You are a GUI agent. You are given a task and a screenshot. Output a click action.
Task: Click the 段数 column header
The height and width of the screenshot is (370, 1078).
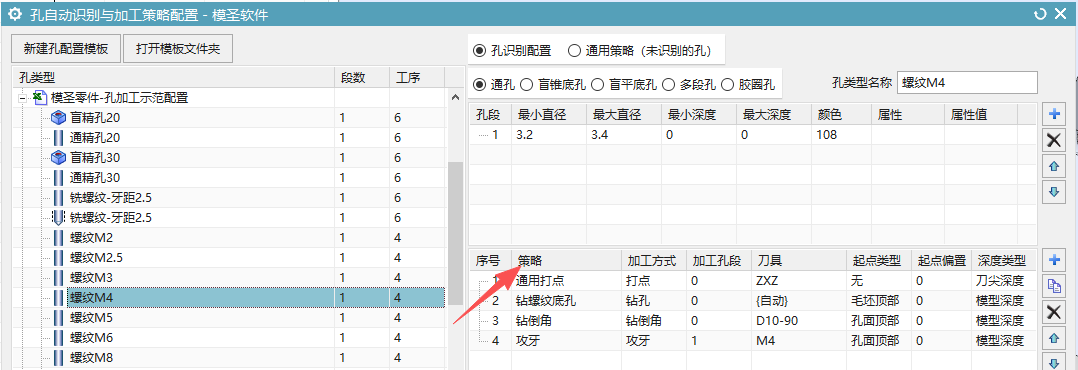[361, 77]
